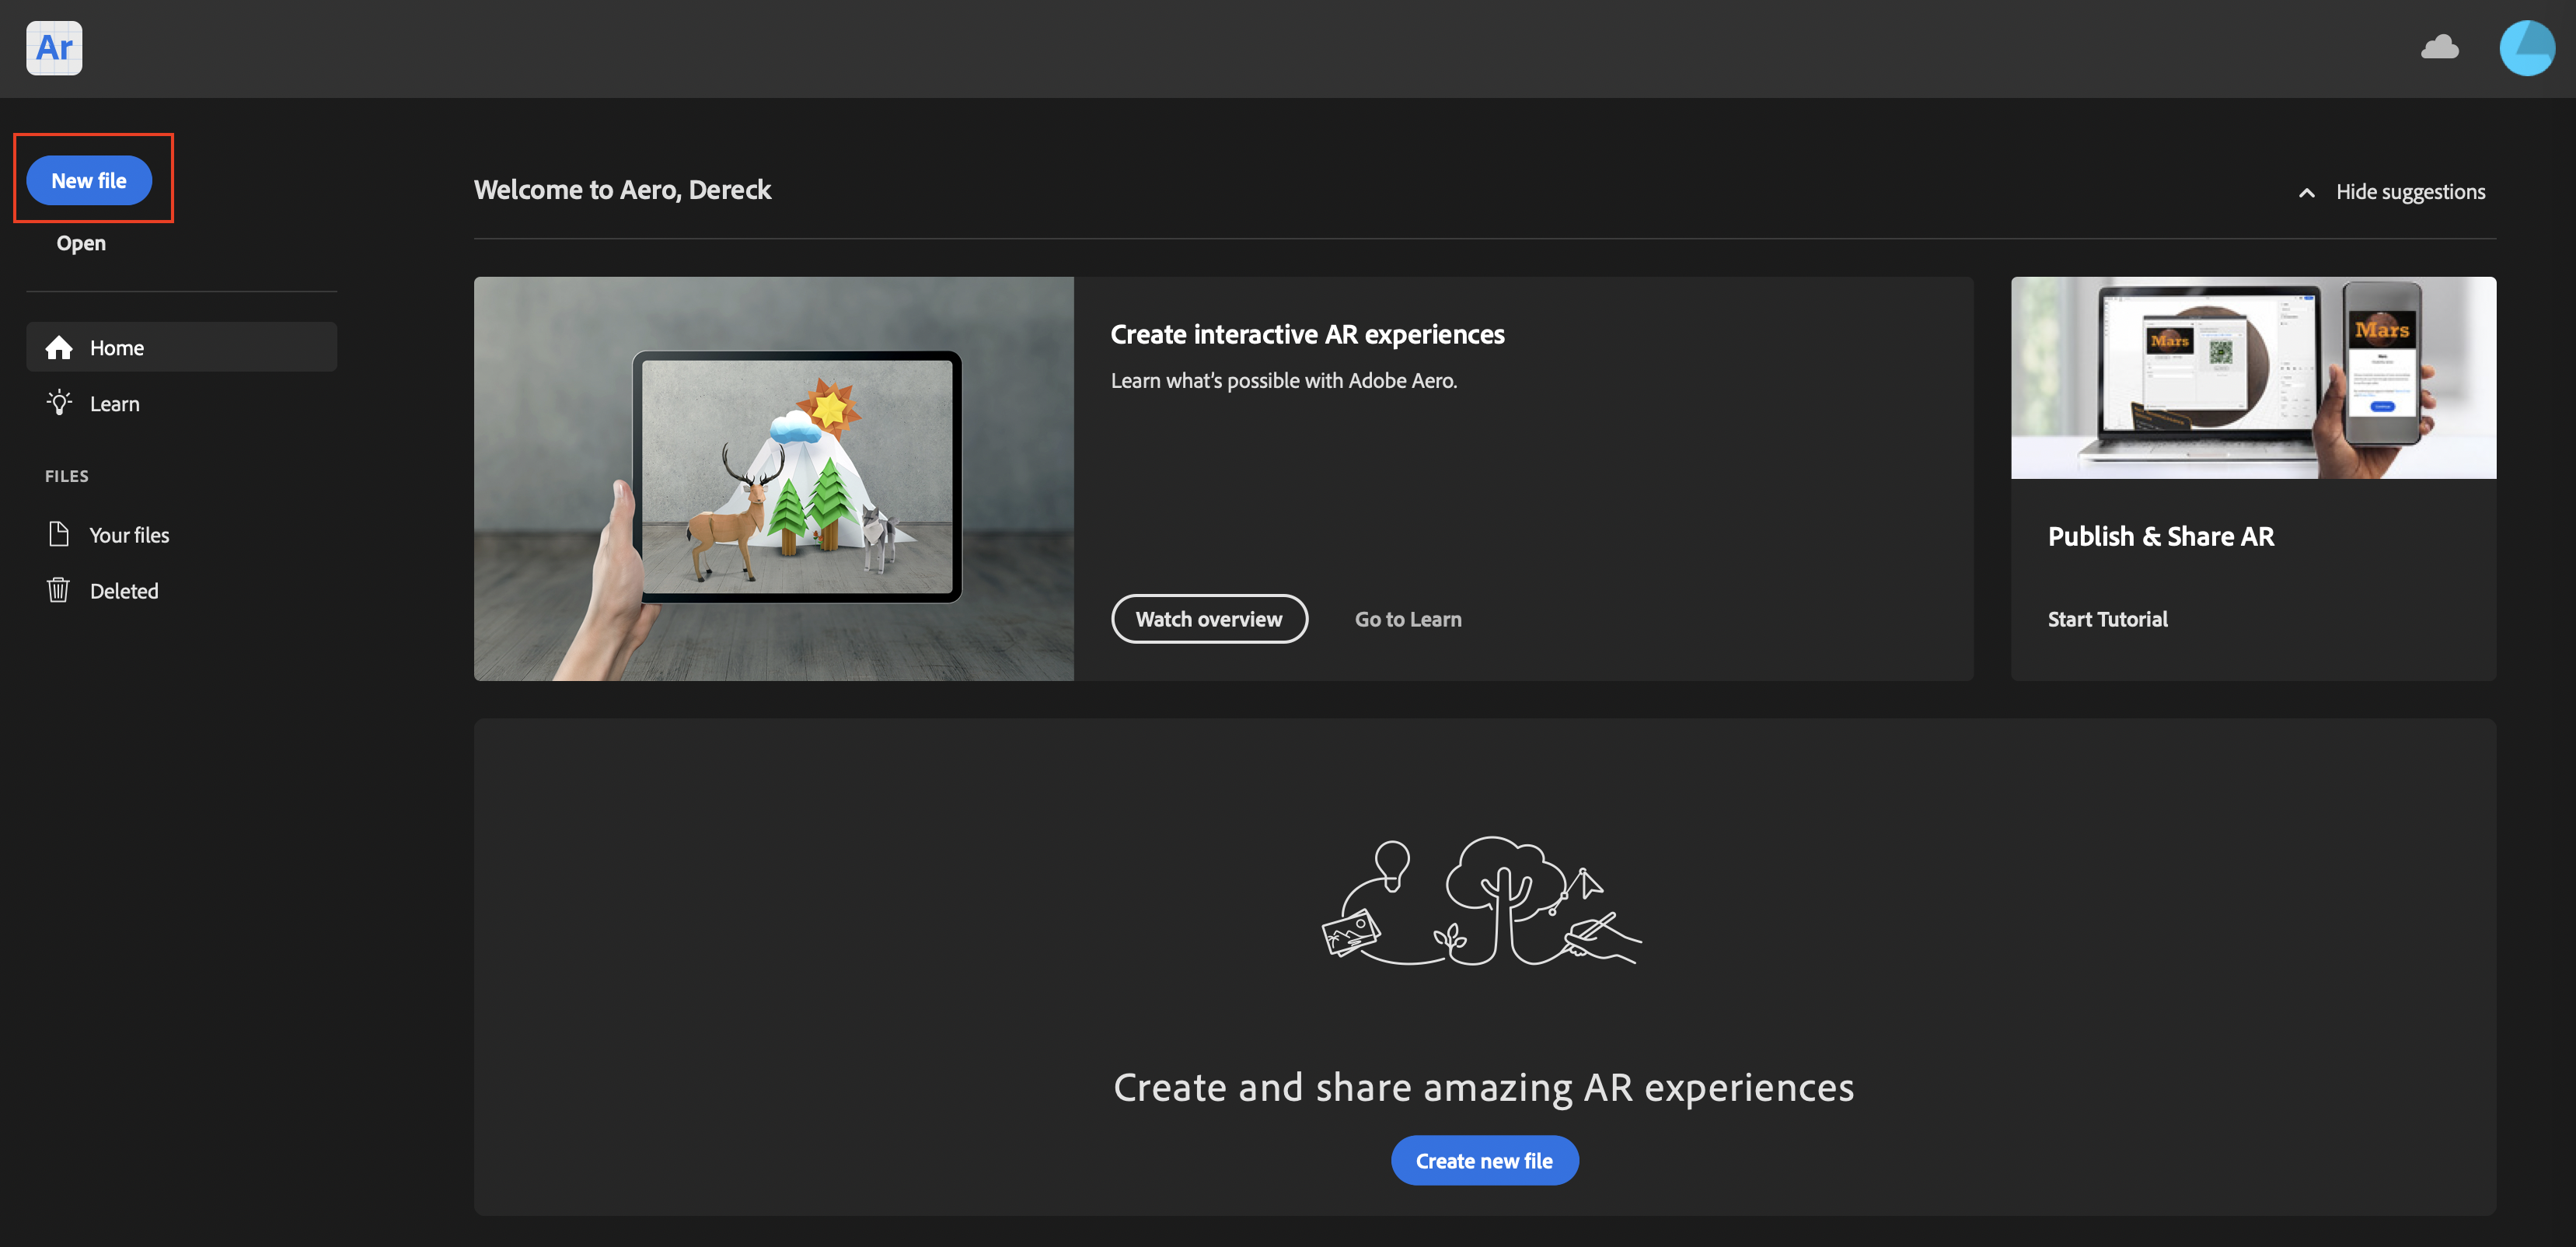Select Start Tutorial for Publish & Share
Image resolution: width=2576 pixels, height=1247 pixels.
pos(2108,620)
